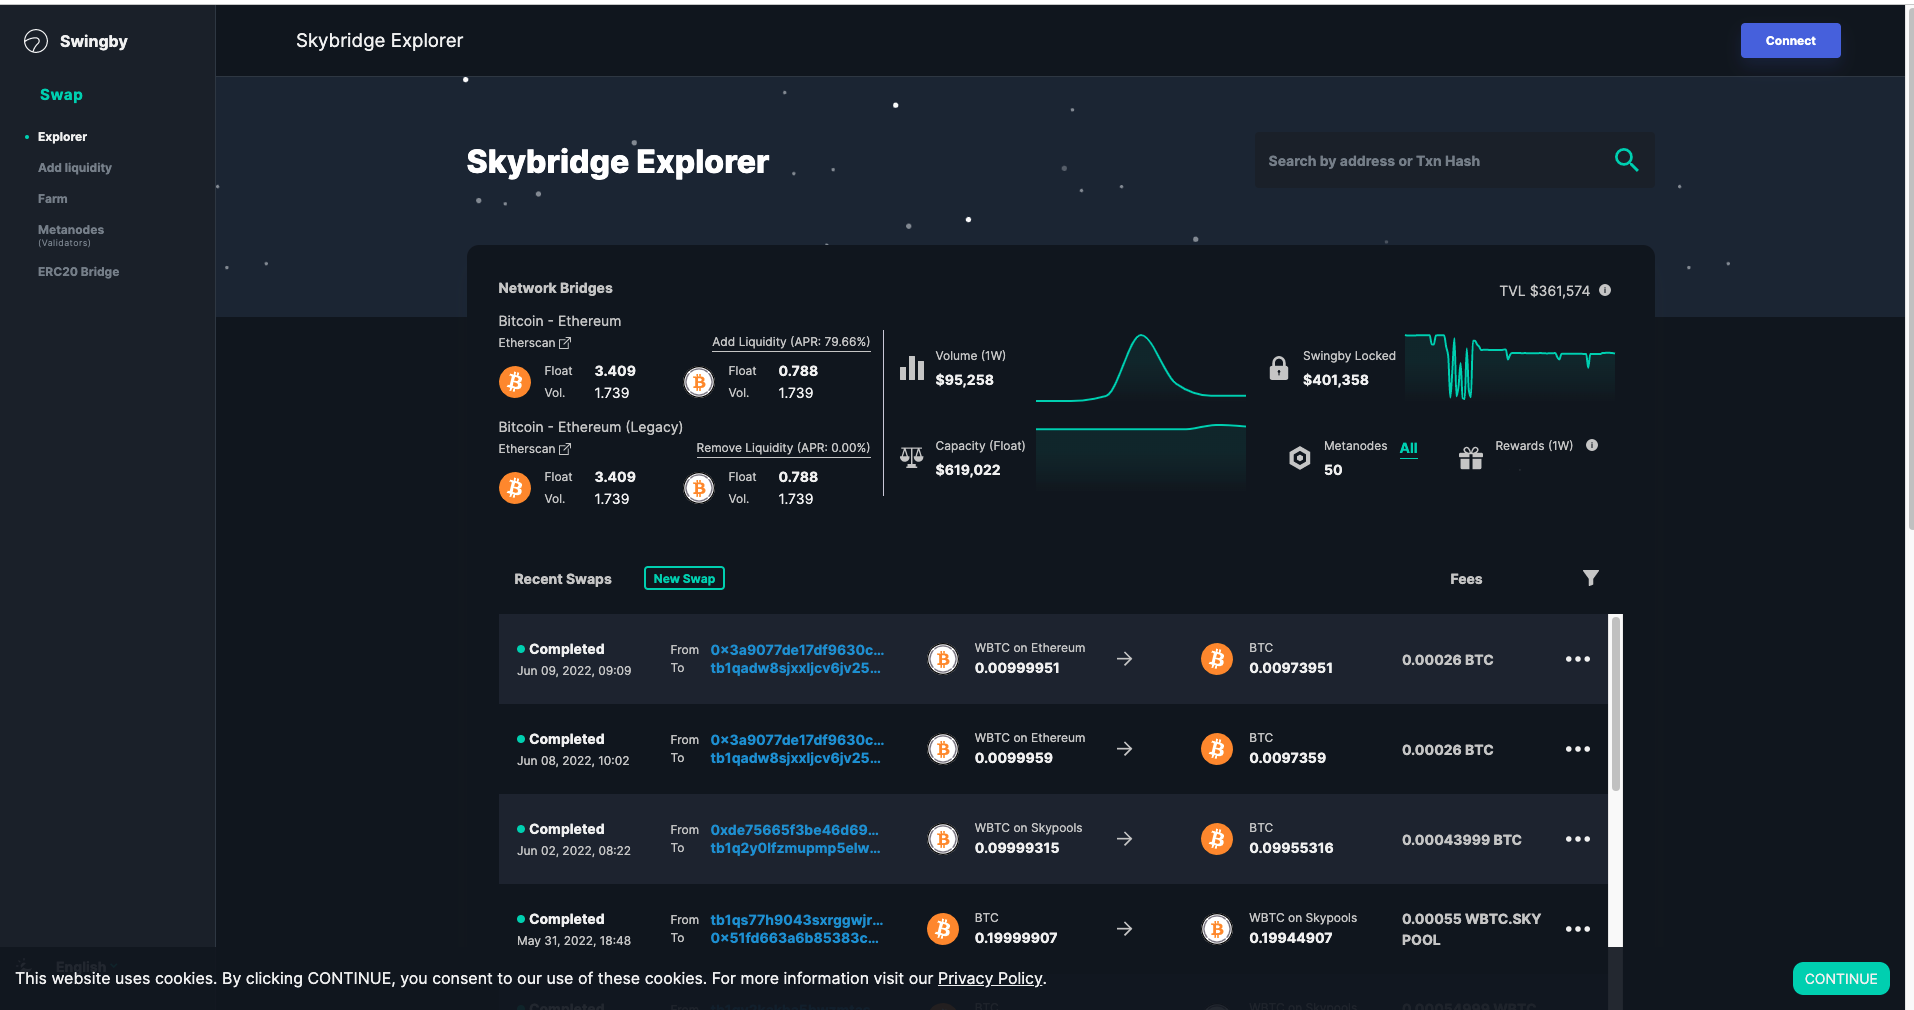Open To address tb1q2y0lfzmupmp5elw...

(x=795, y=848)
